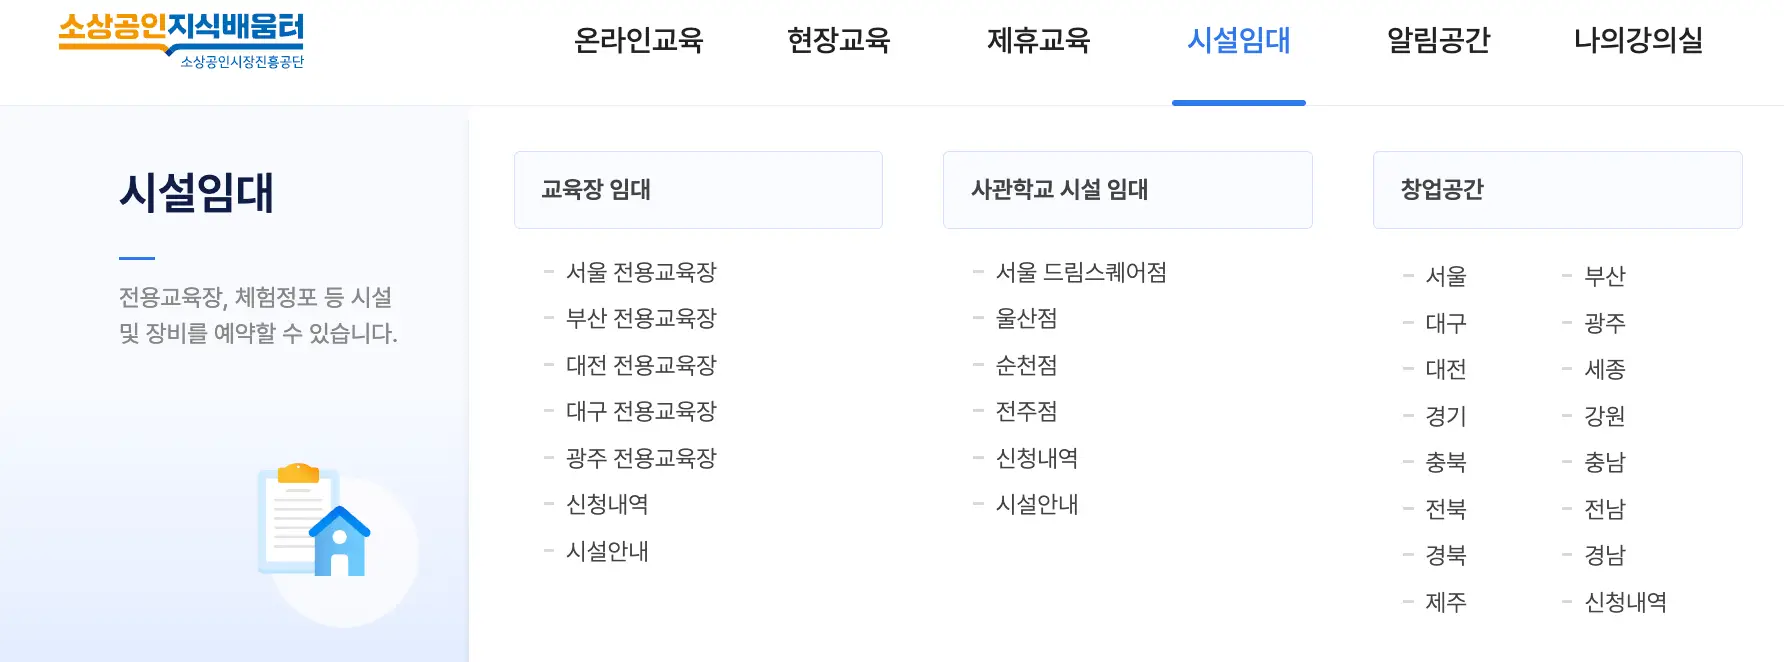Select the 시설임대 tab
This screenshot has height=662, width=1784.
point(1239,42)
